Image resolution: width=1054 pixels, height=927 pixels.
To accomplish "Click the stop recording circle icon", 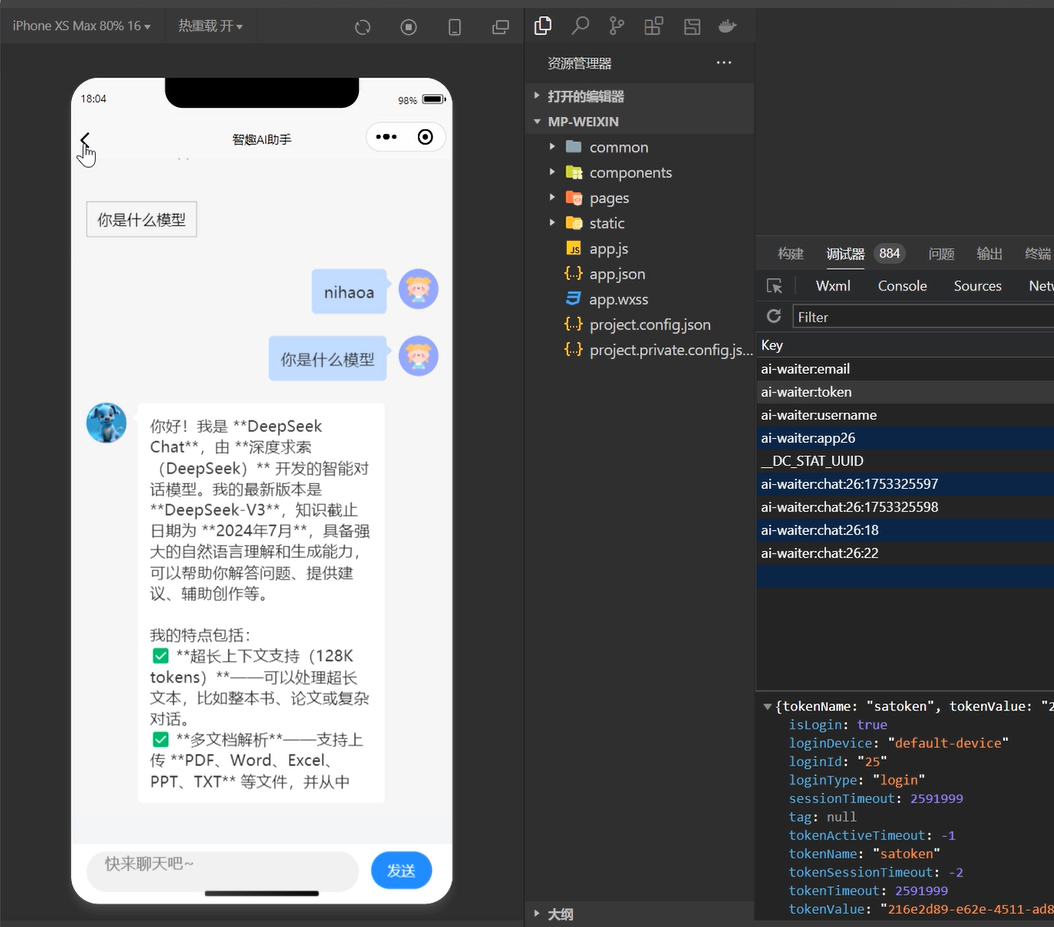I will coord(408,27).
